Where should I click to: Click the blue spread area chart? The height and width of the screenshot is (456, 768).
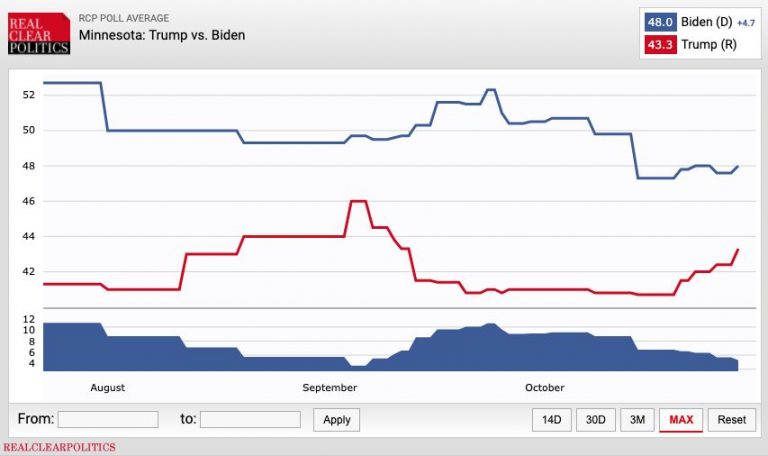point(300,353)
